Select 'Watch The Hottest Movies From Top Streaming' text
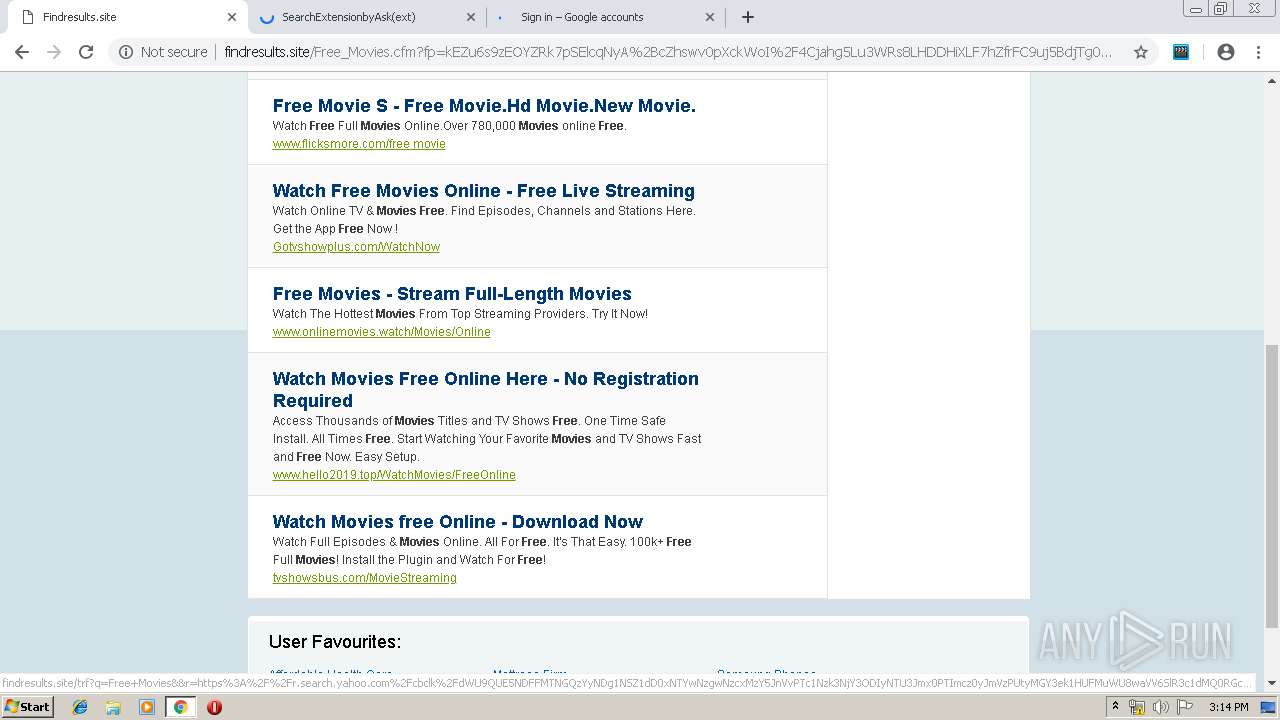The image size is (1280, 720). tap(460, 314)
